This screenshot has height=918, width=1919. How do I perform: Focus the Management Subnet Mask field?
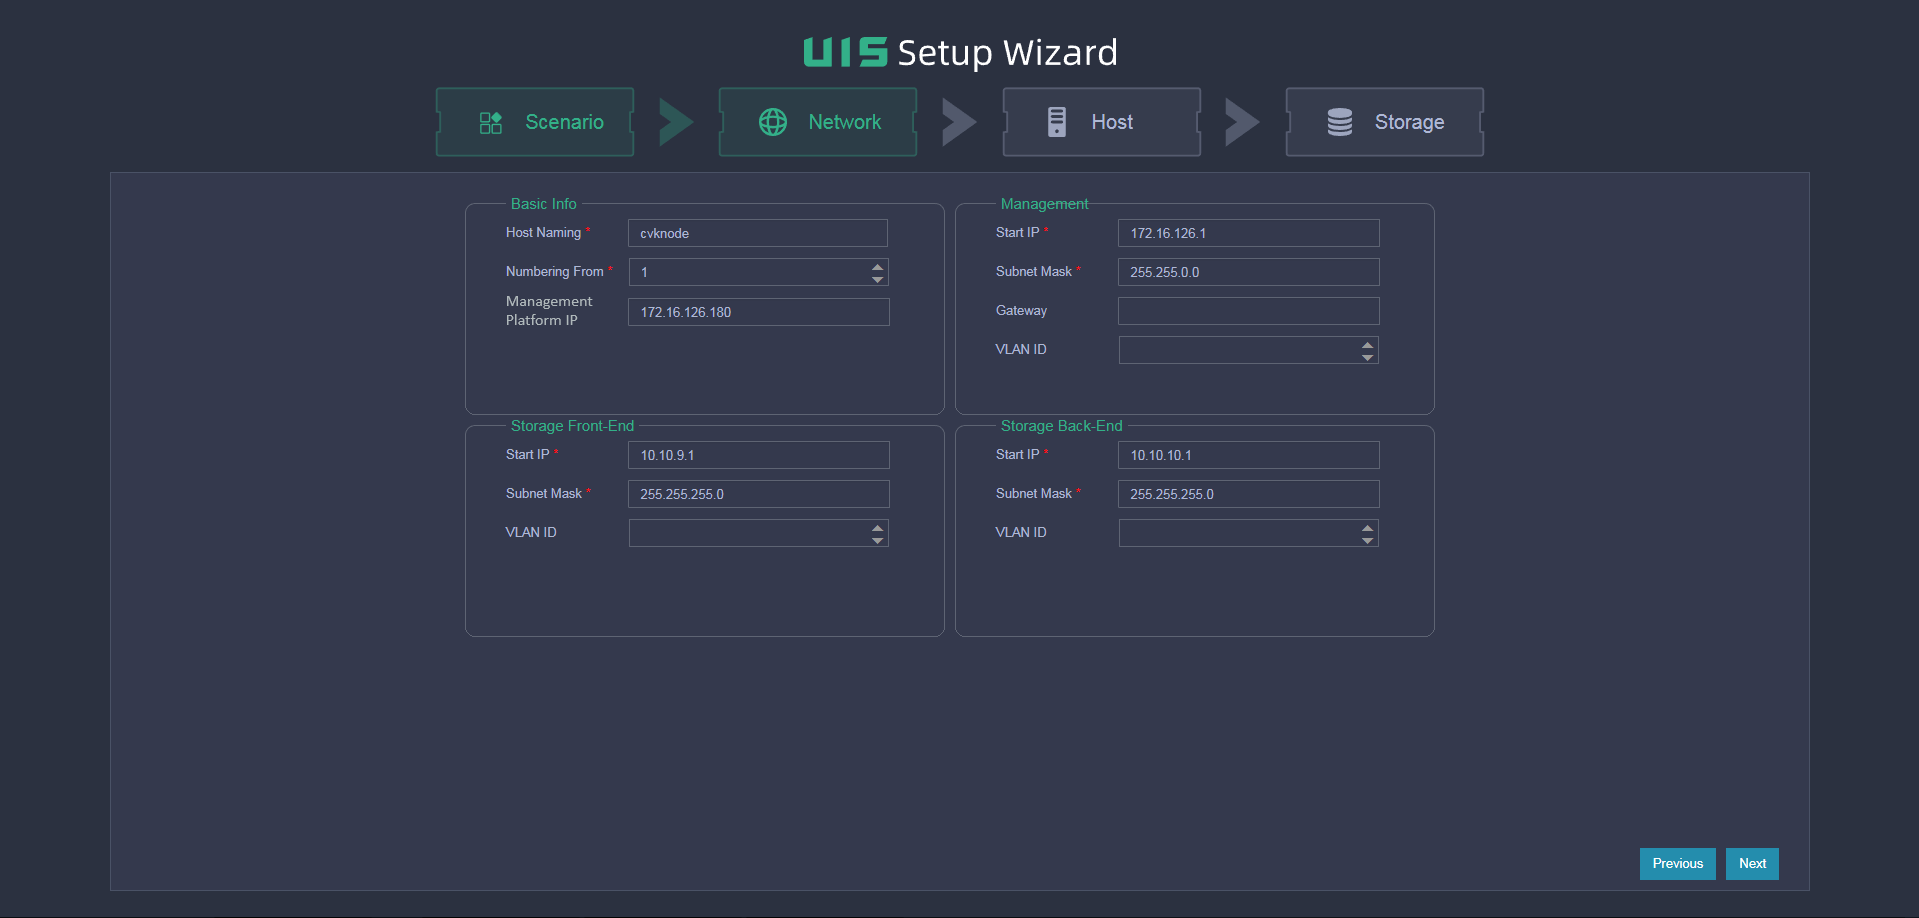(1249, 272)
